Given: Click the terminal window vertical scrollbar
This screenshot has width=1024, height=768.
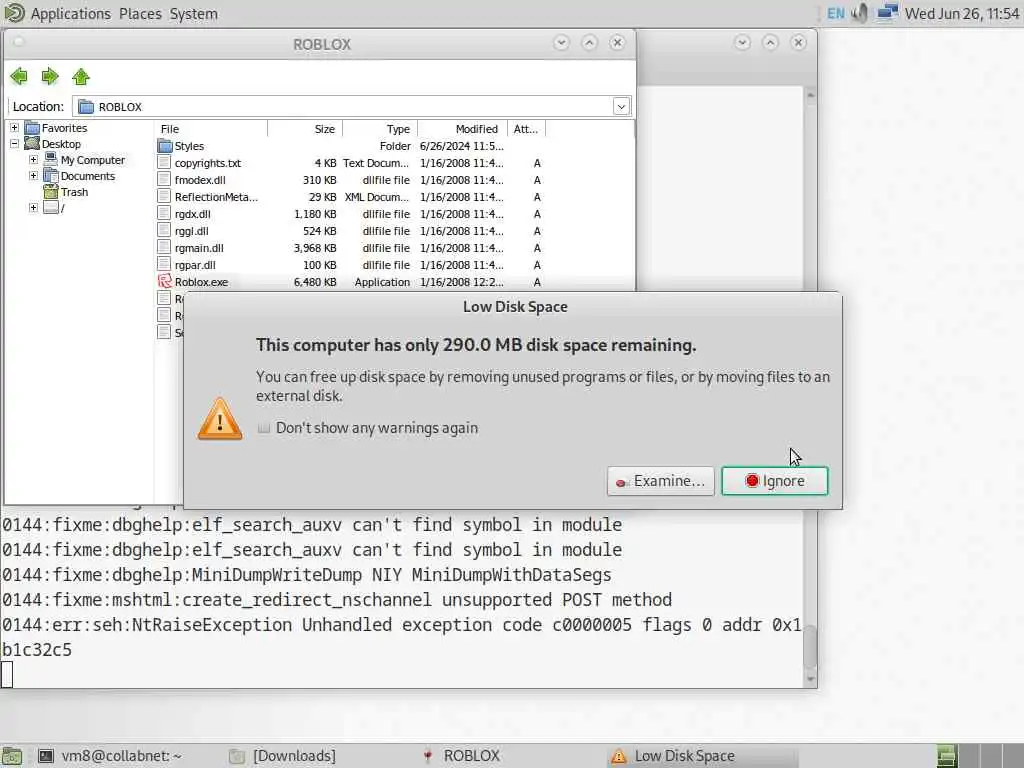Looking at the screenshot, I should click(810, 647).
